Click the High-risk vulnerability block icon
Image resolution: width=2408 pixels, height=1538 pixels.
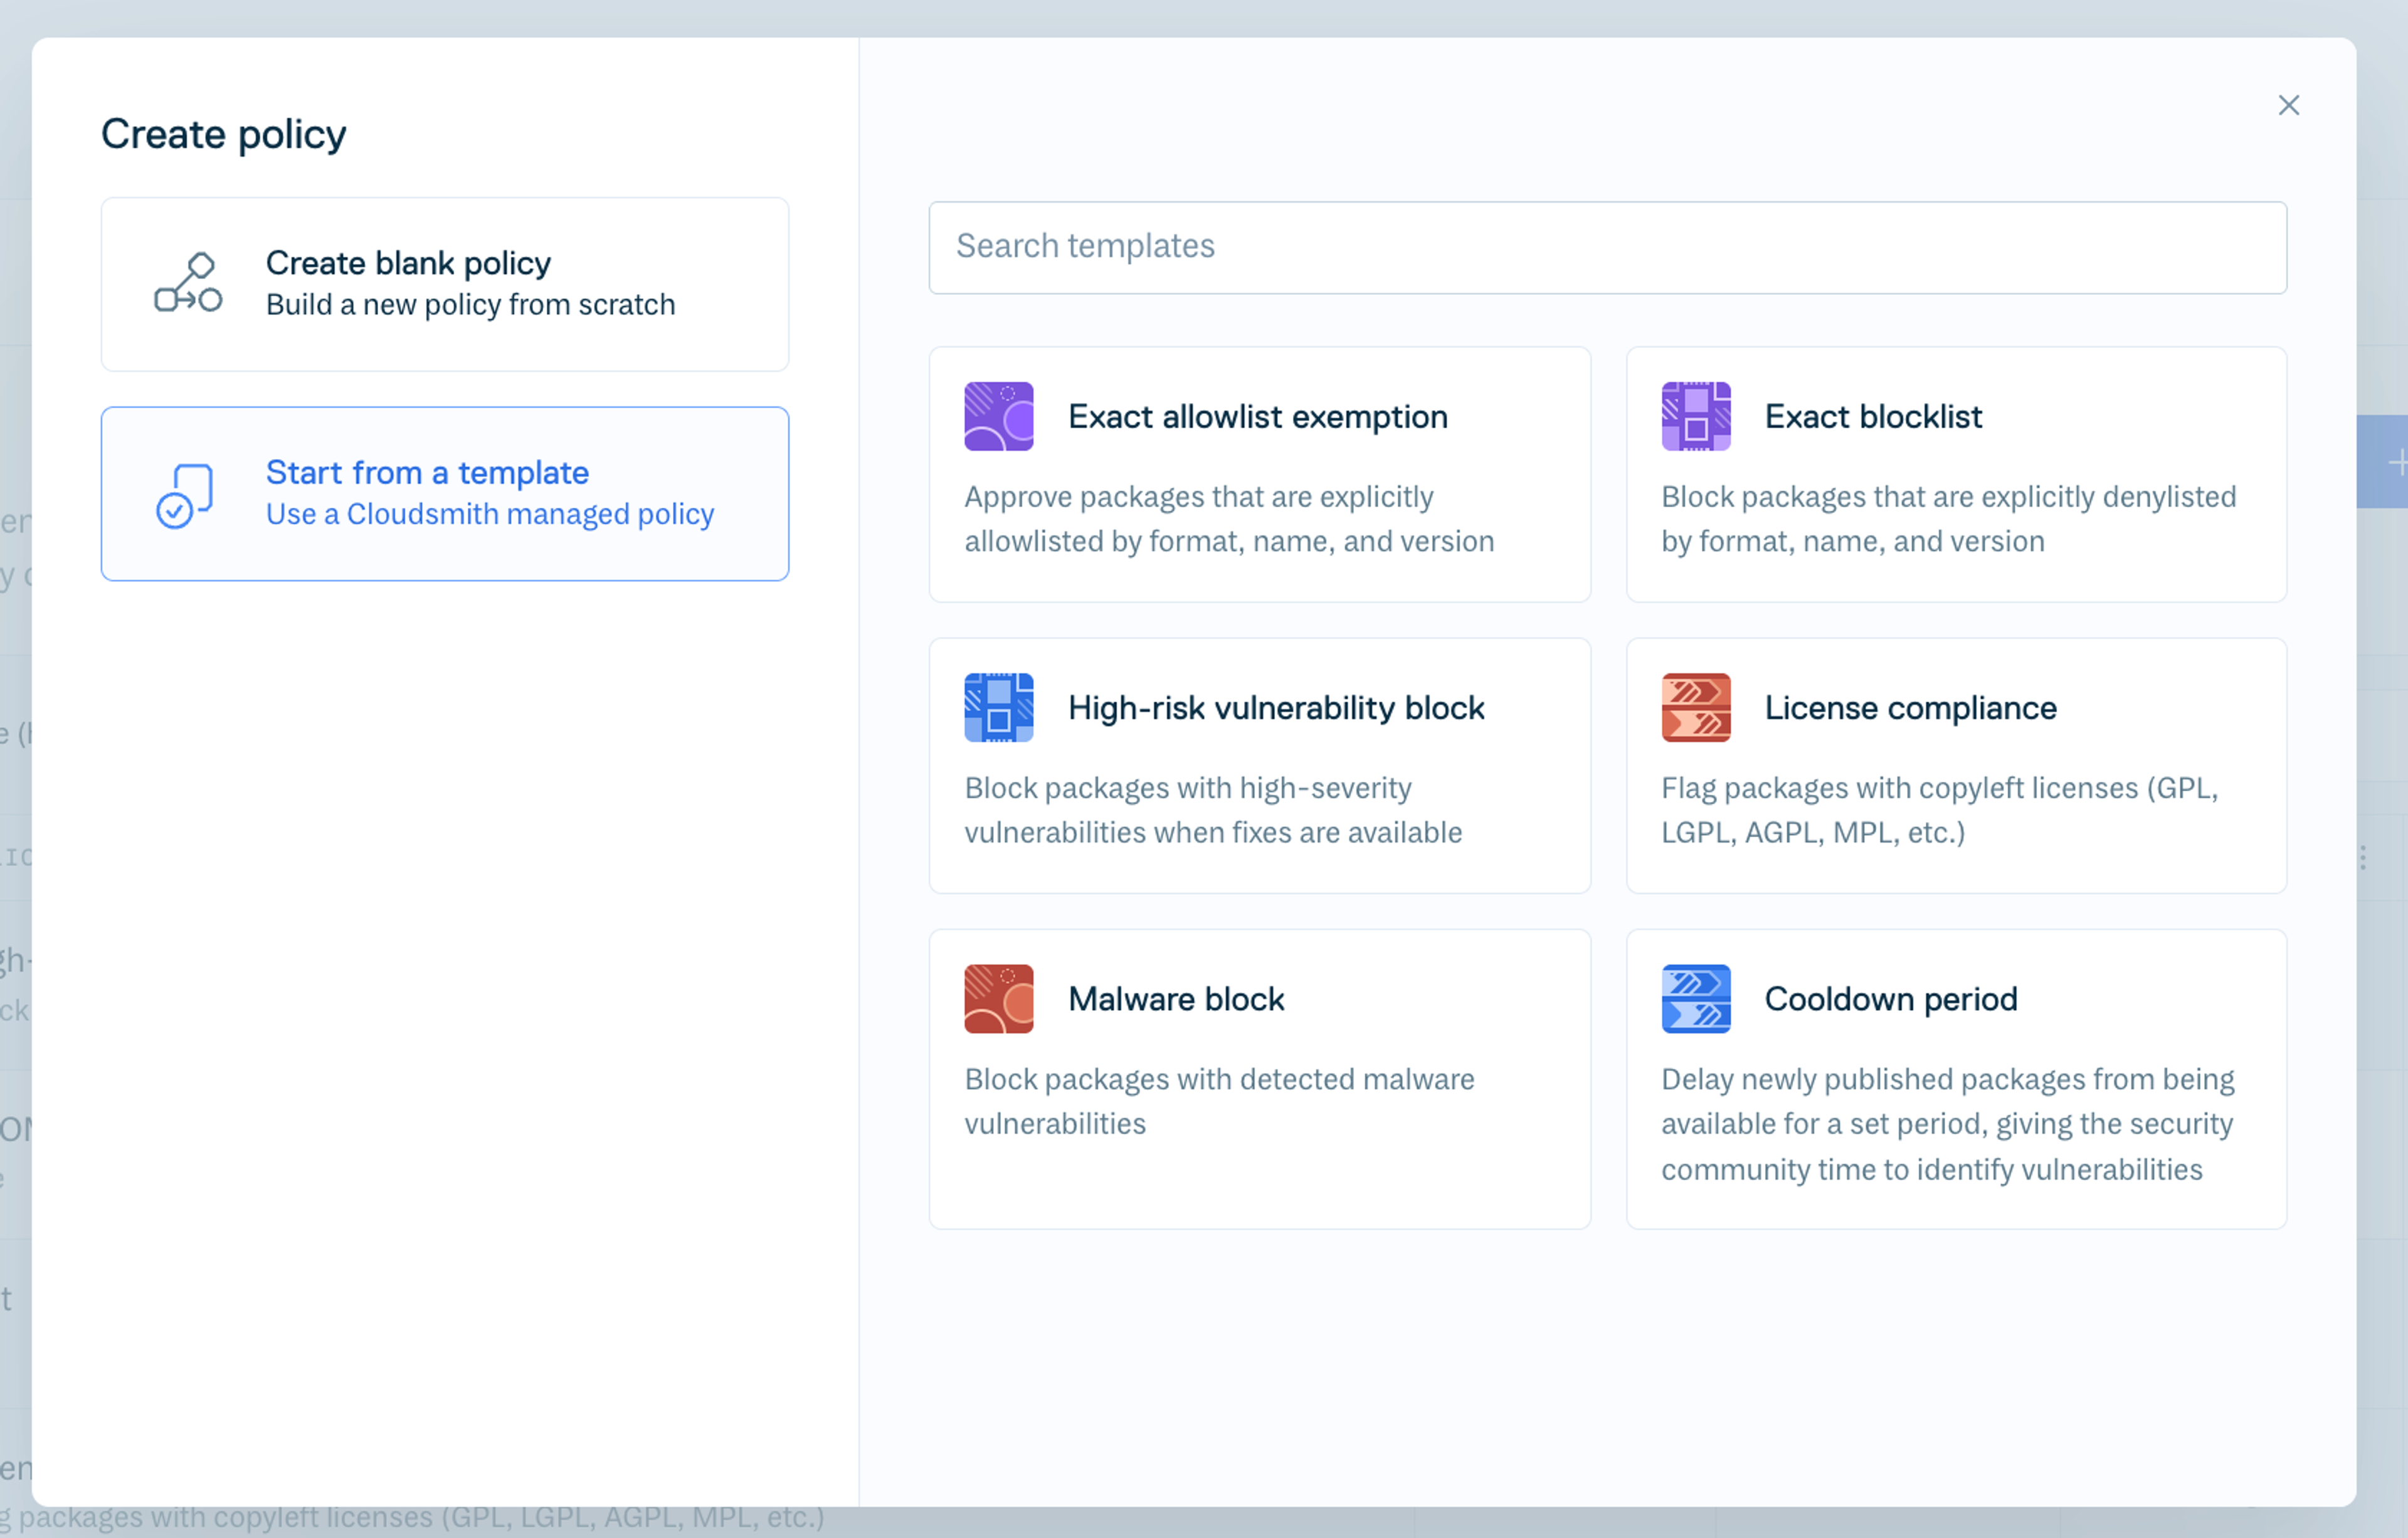click(998, 707)
